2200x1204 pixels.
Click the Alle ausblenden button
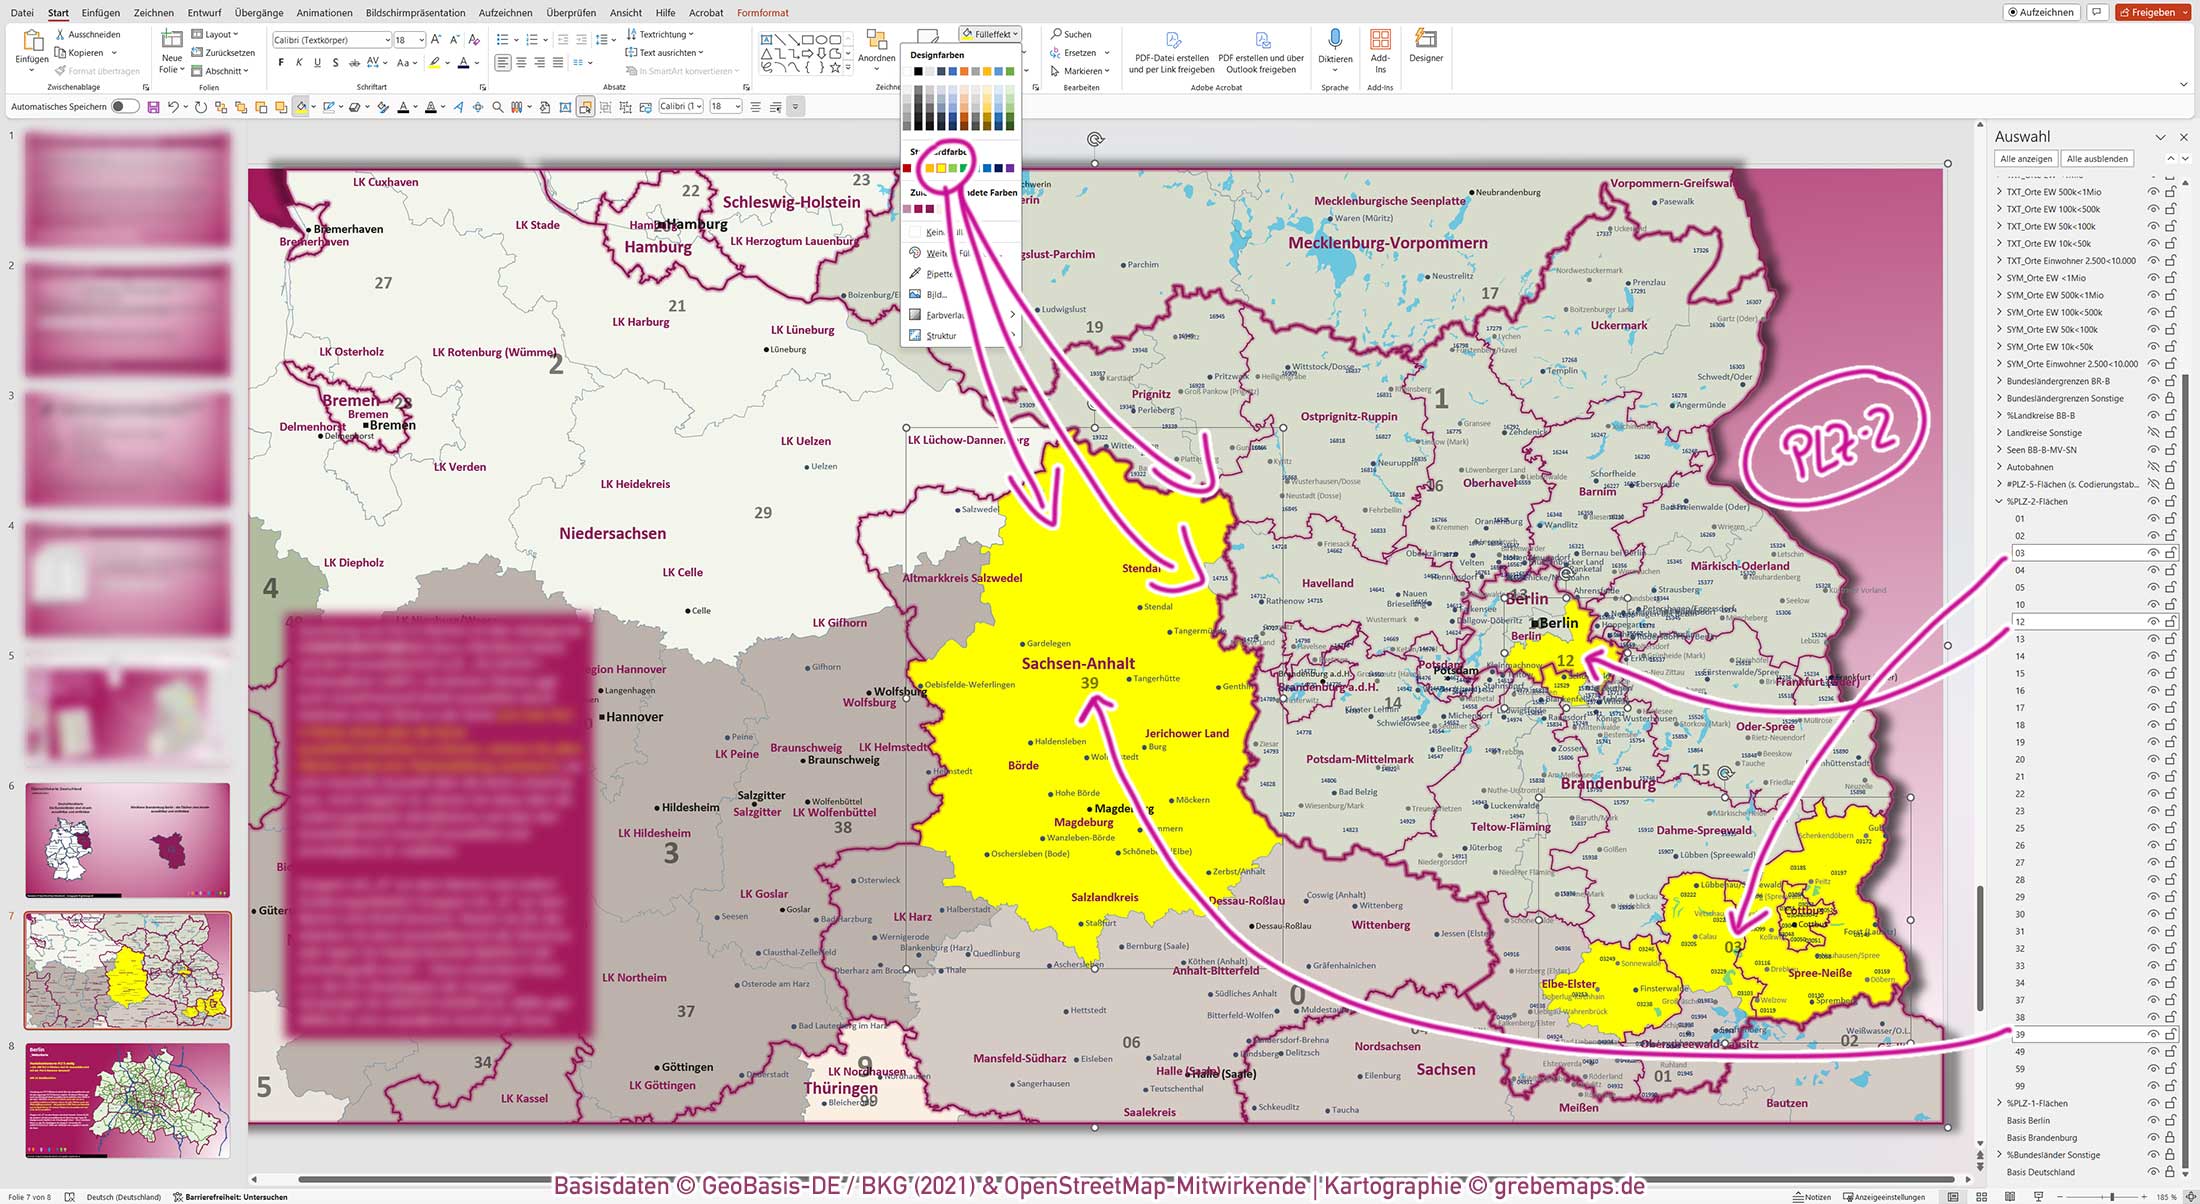point(2099,158)
